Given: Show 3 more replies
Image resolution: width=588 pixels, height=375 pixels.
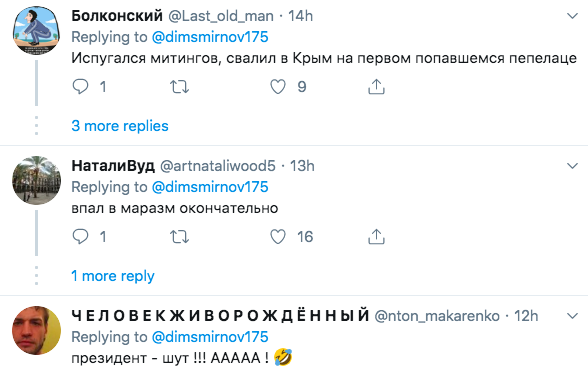Looking at the screenshot, I should pos(120,126).
